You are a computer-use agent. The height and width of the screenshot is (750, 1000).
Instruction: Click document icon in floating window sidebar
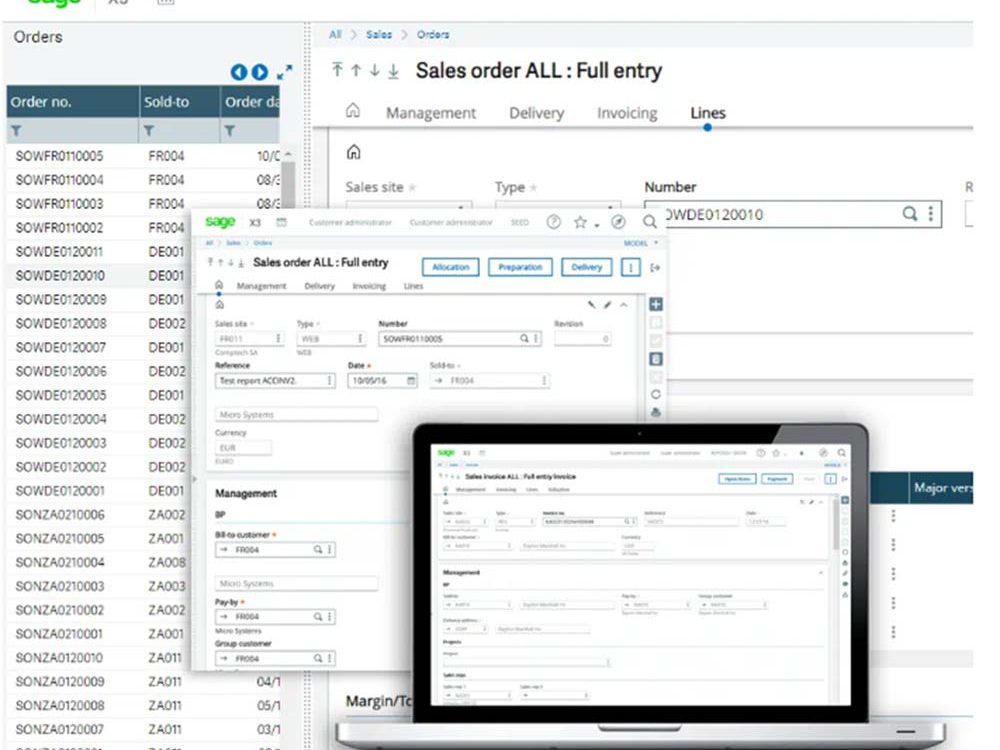point(656,359)
